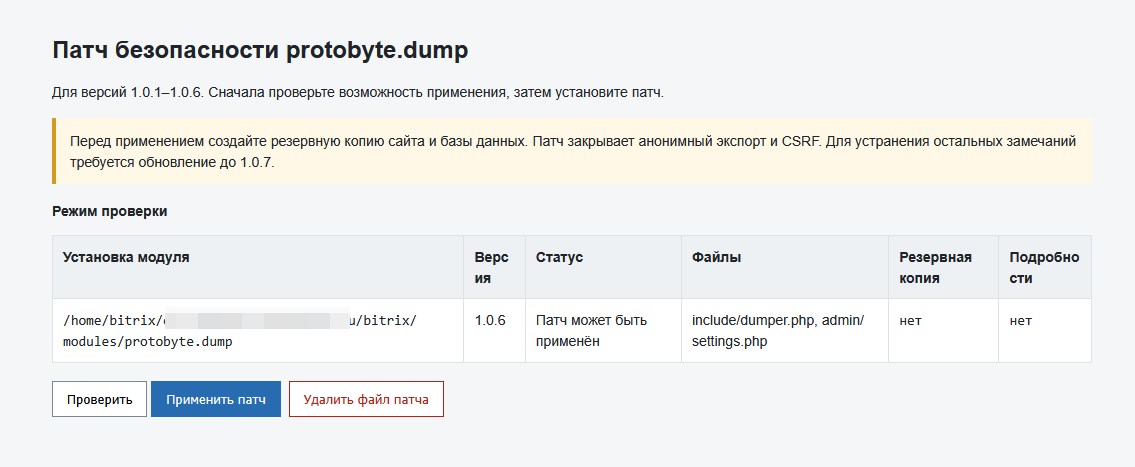
Task: Apply patch via Применить патч button
Action: coord(216,400)
